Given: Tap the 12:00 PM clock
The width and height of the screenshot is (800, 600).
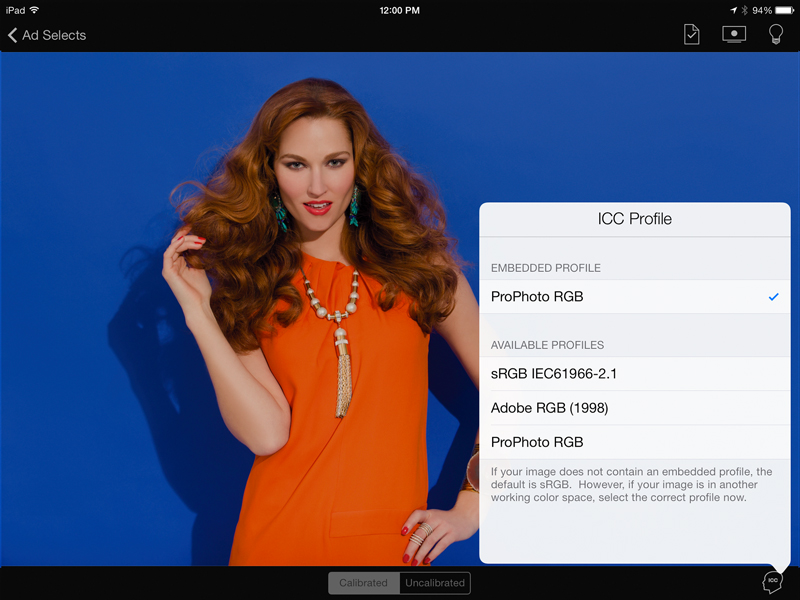Looking at the screenshot, I should tap(399, 10).
